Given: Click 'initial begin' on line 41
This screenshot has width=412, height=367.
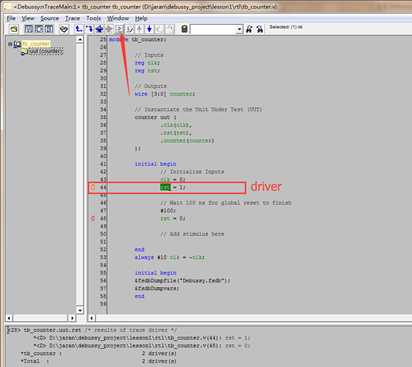Looking at the screenshot, I should 155,164.
